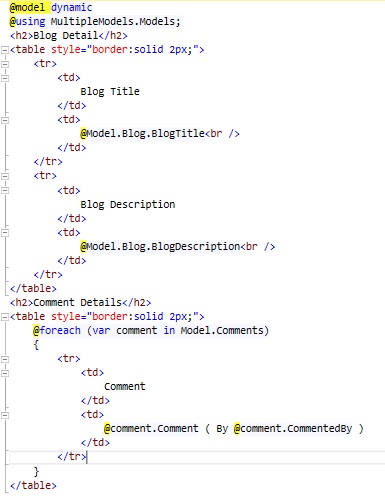Collapse the second tr row block
Image resolution: width=385 pixels, height=498 pixels.
coord(5,176)
